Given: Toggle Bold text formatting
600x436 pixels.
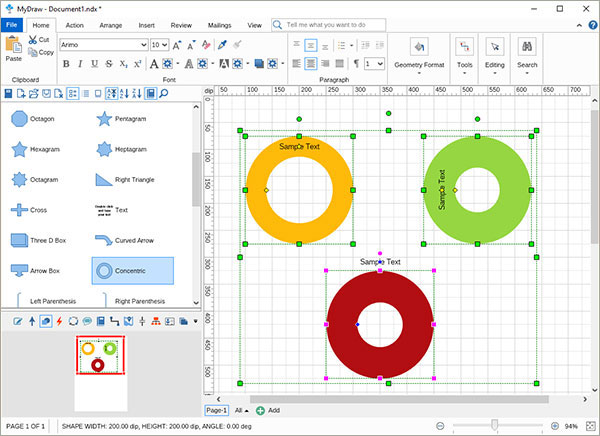Looking at the screenshot, I should click(x=66, y=64).
